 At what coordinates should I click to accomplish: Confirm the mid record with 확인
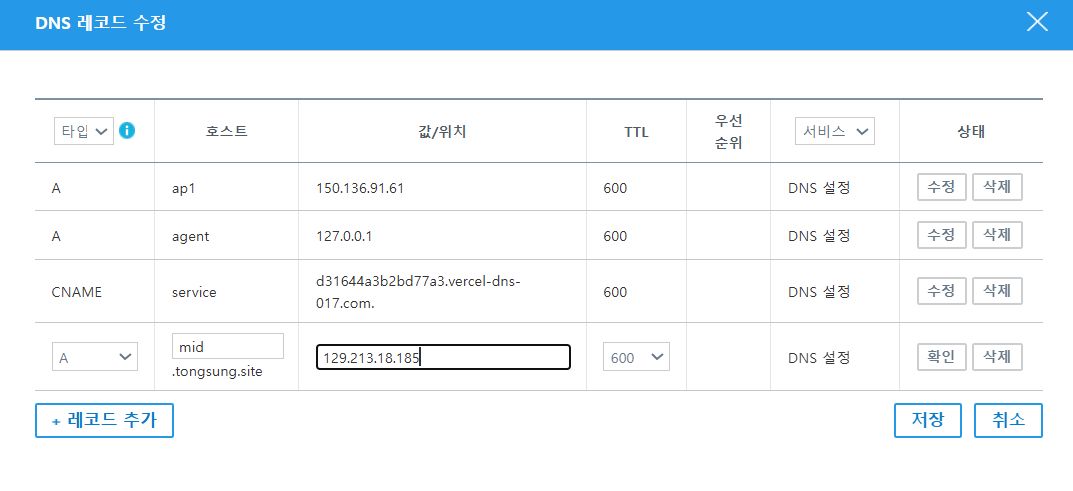pos(941,356)
